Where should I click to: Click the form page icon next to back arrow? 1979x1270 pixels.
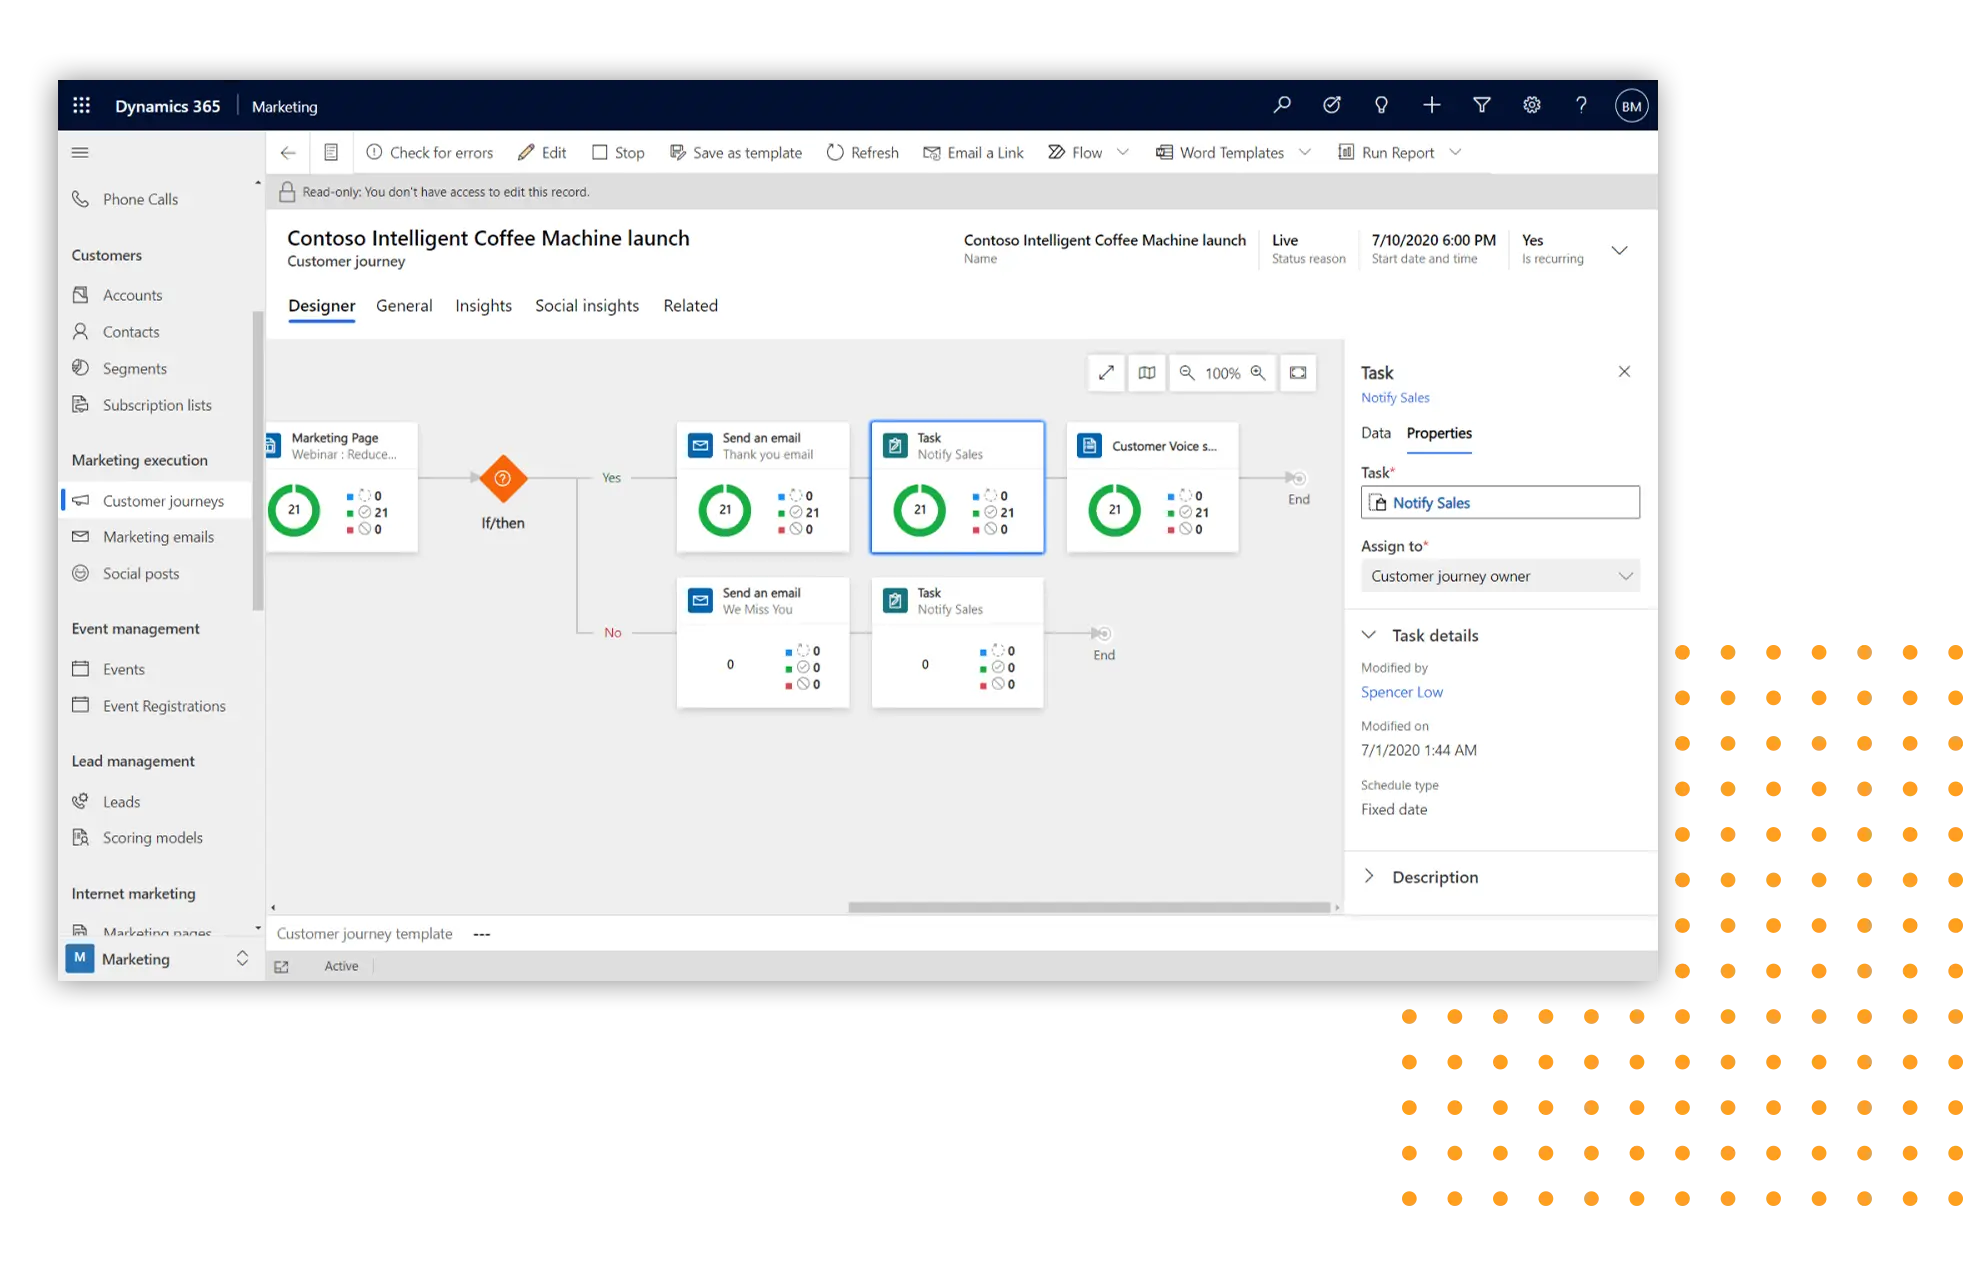[x=331, y=152]
